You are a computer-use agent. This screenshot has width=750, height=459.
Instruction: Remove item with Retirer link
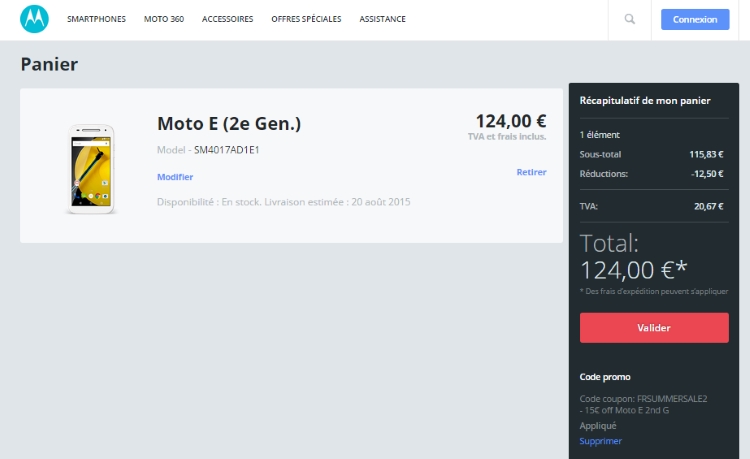tap(531, 172)
